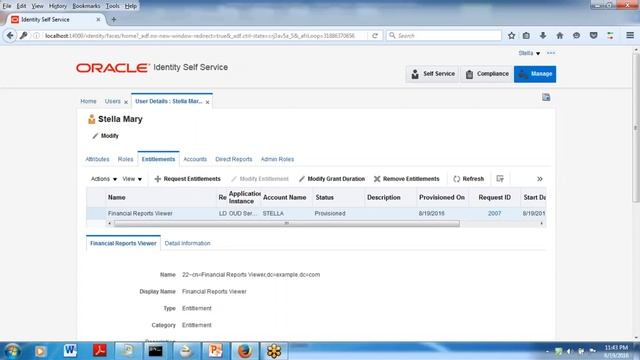Screen dimensions: 640x360
Task: Open the Pocket shield icon in toolbar
Action: pyautogui.click(x=593, y=36)
